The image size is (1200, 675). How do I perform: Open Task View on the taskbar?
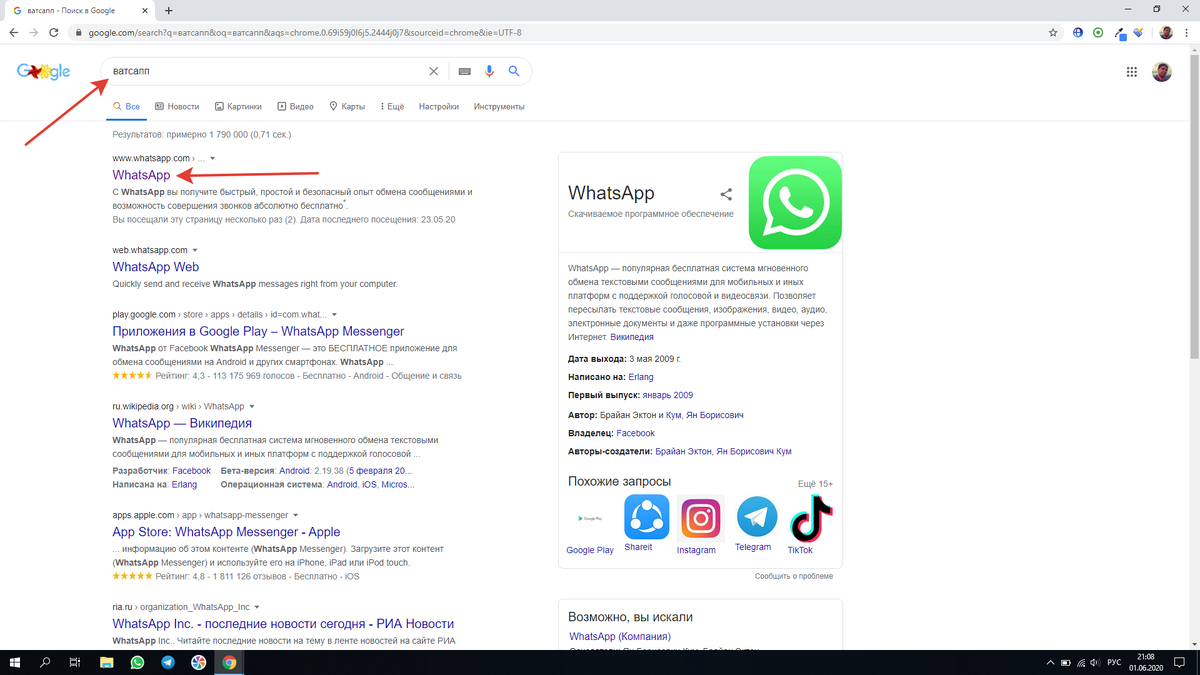point(75,662)
